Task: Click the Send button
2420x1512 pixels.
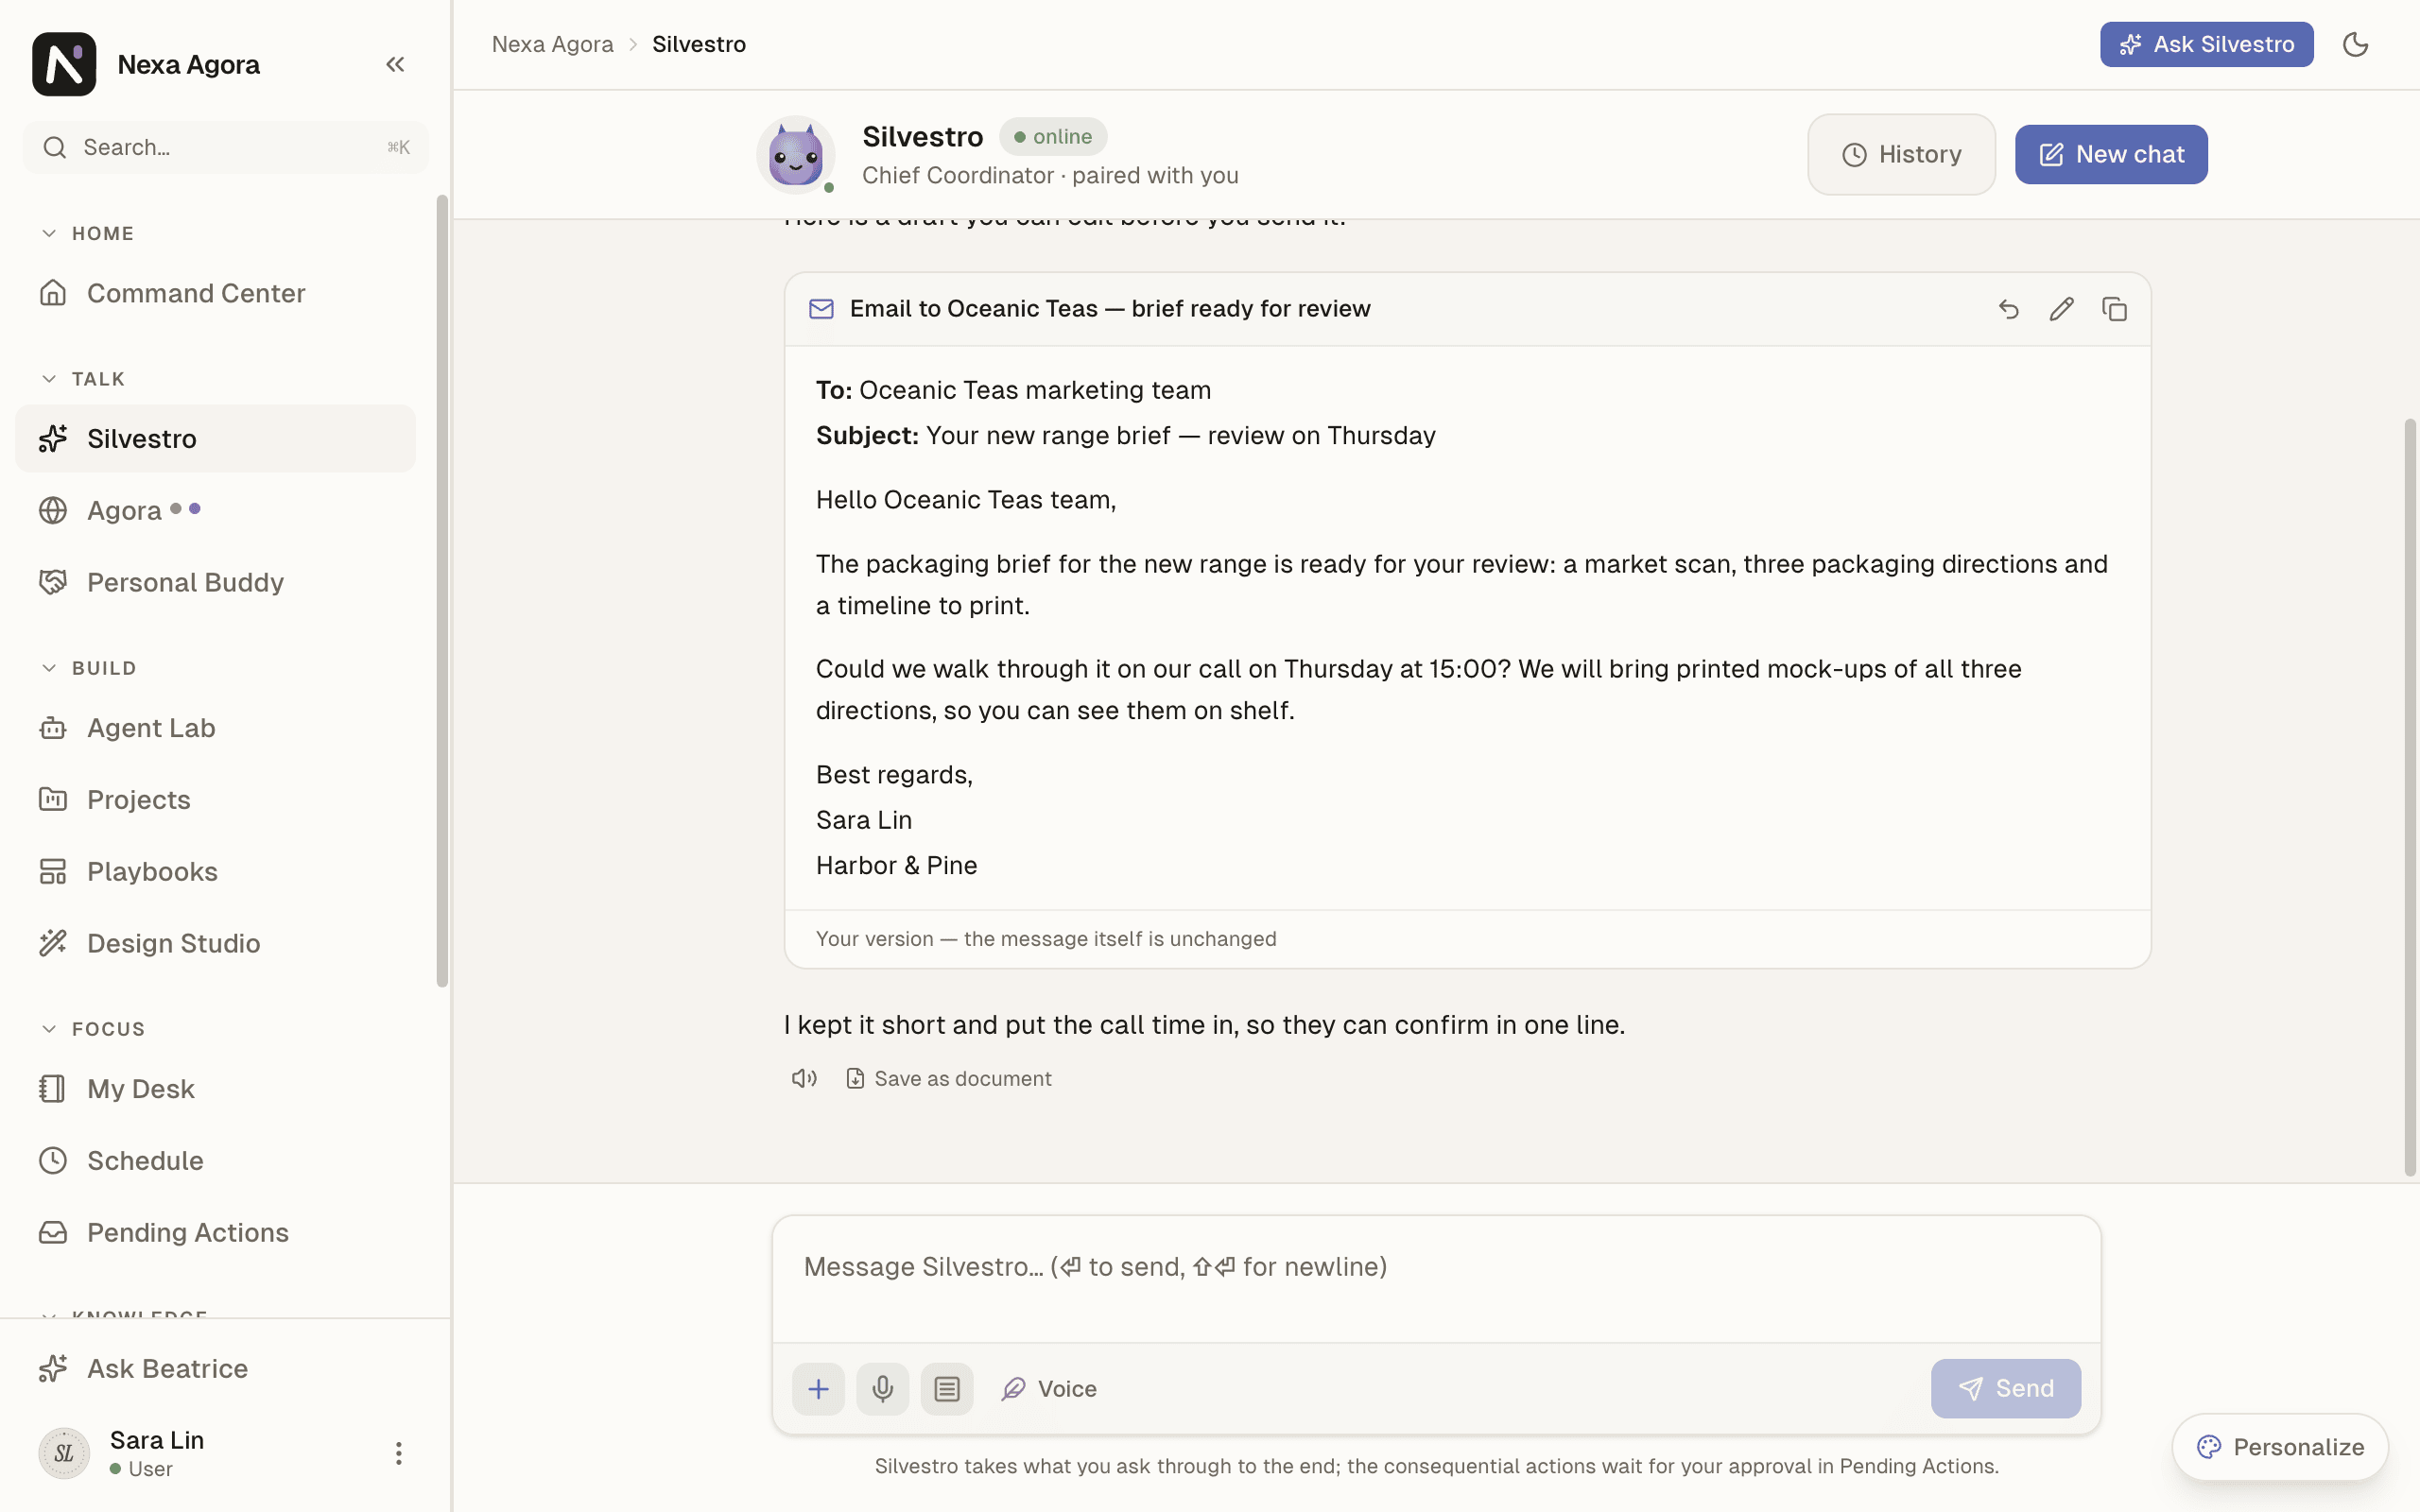Action: point(2005,1388)
